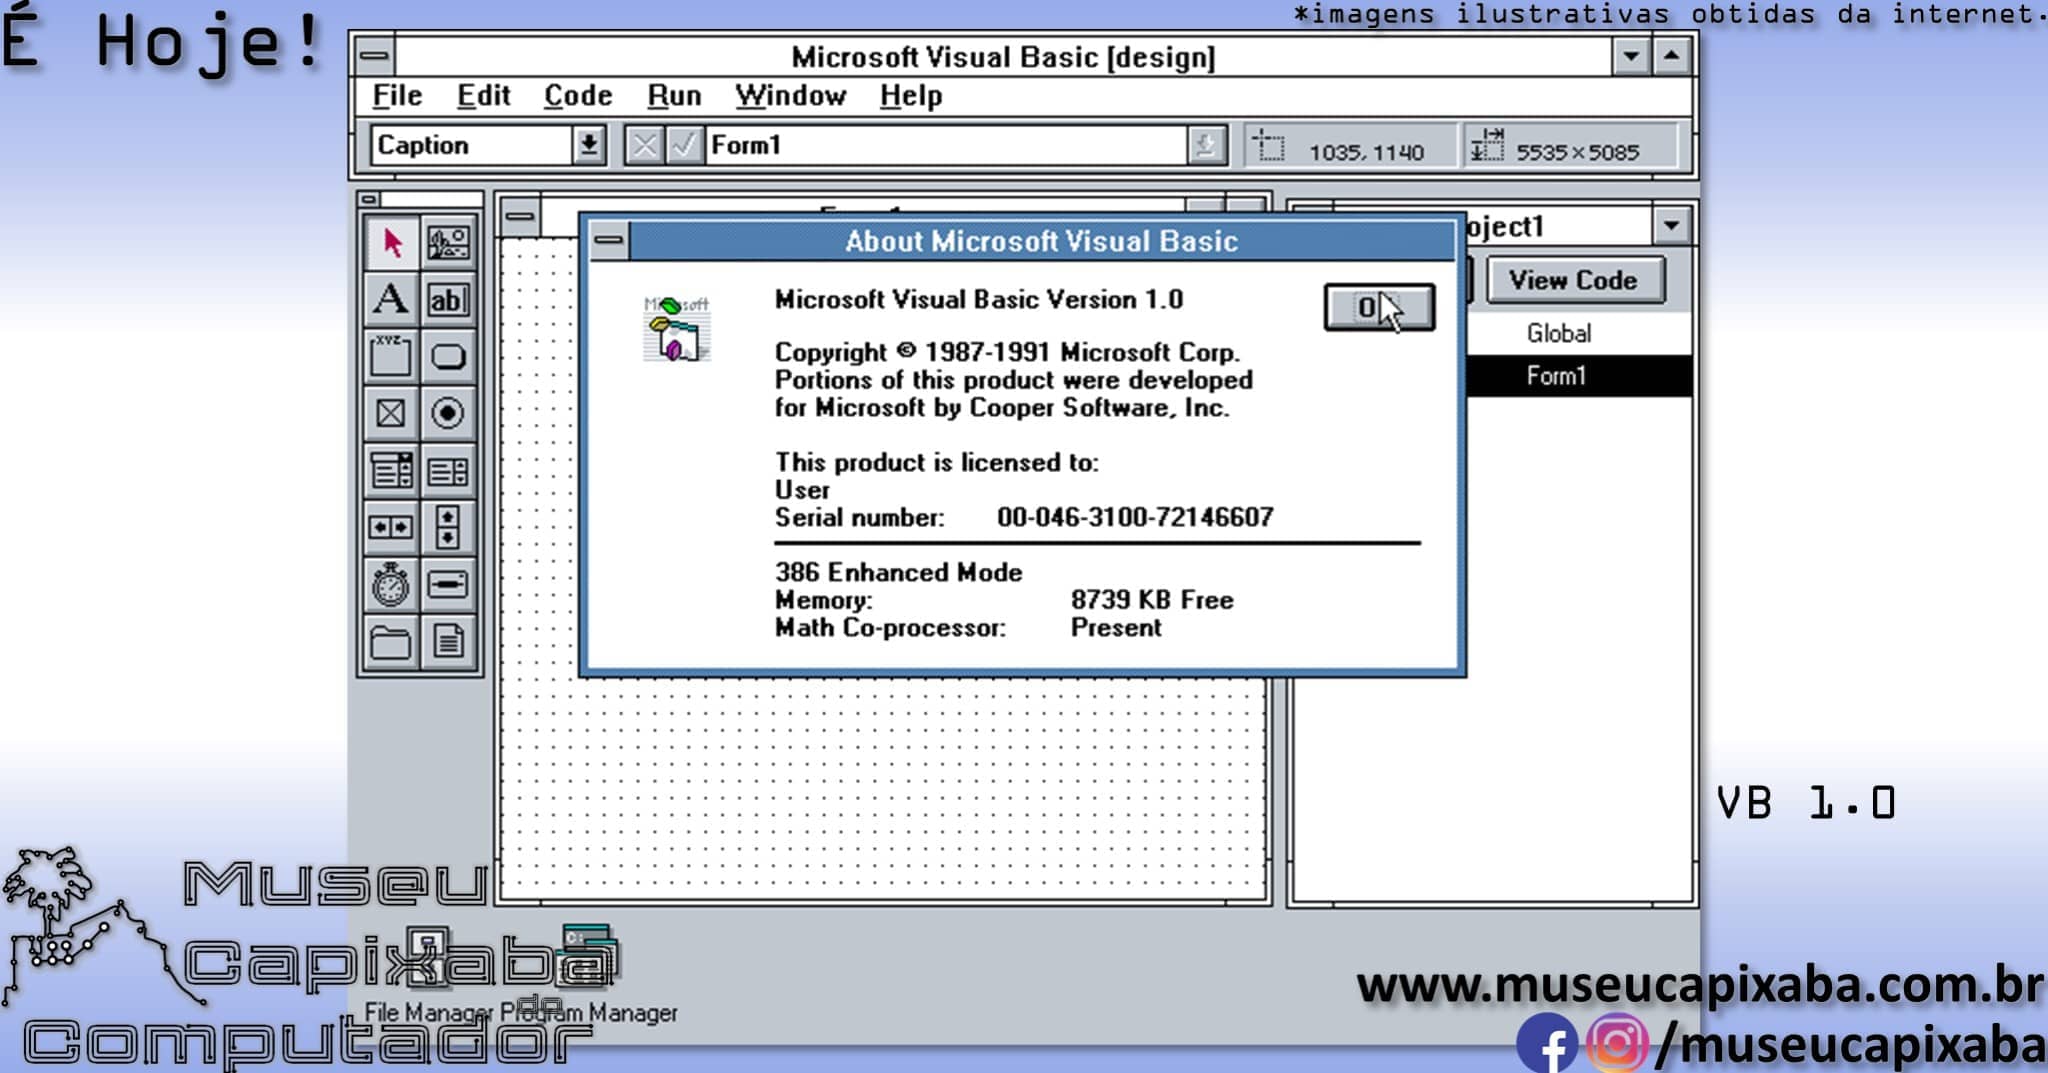Choose the Label tool marked with letter A

pos(391,299)
